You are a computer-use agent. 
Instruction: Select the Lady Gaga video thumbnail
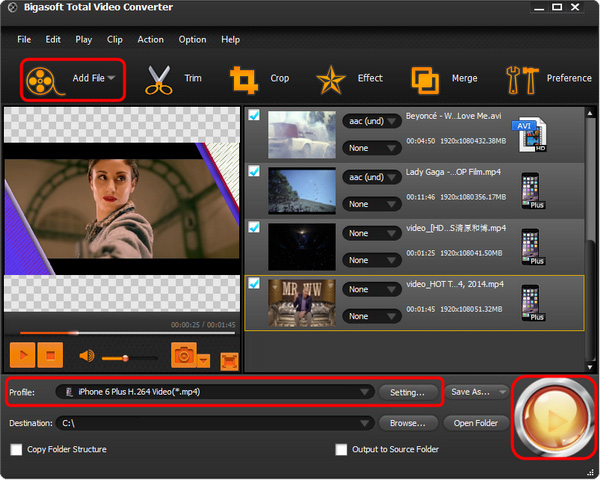coord(302,191)
